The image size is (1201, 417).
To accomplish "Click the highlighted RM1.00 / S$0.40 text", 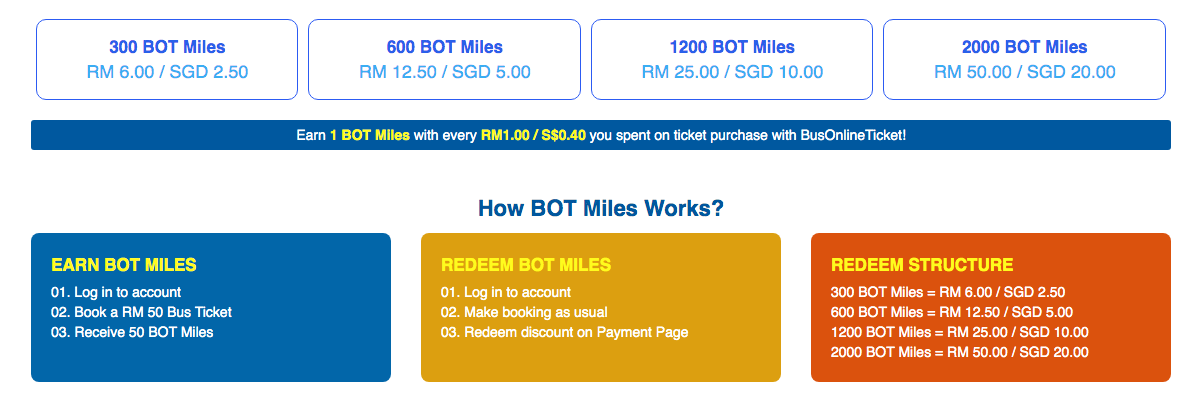I will 533,135.
